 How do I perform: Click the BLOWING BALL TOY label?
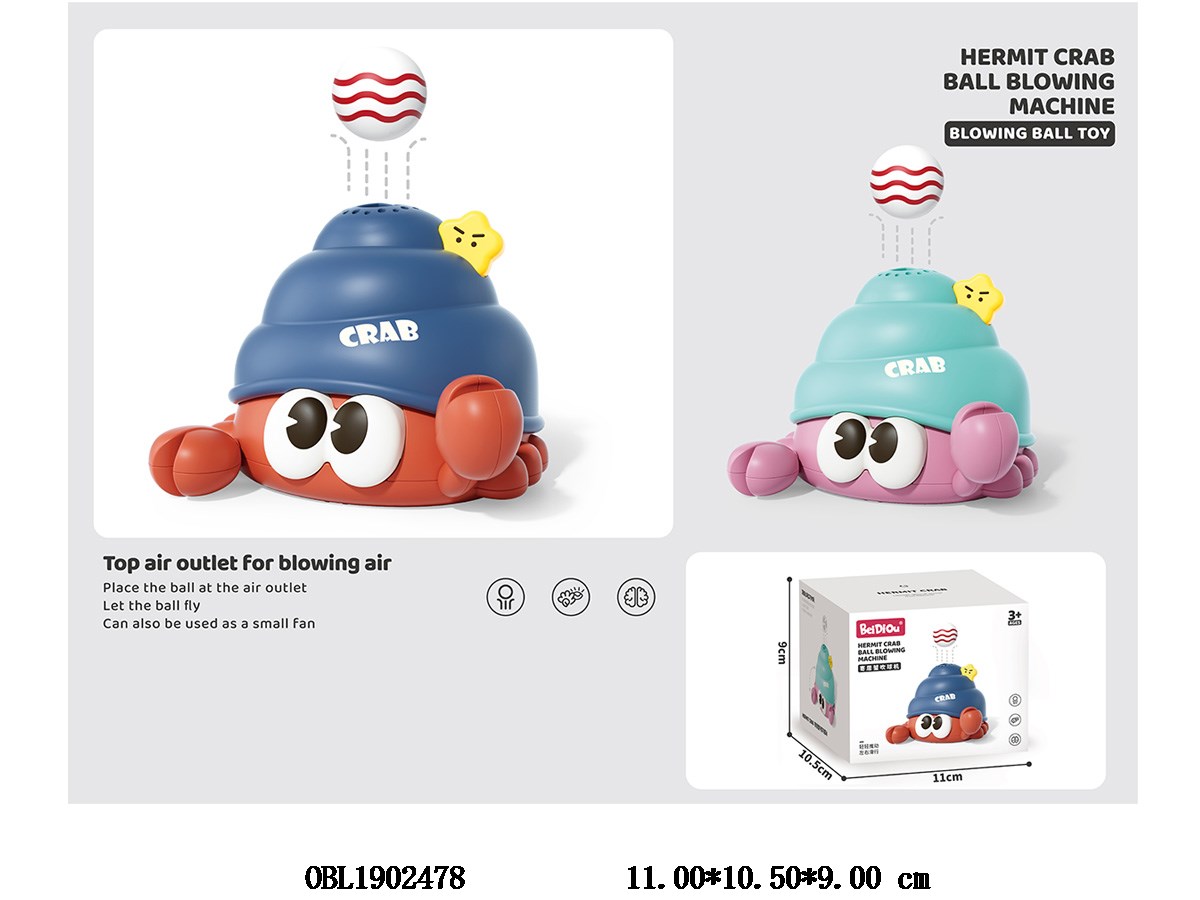(1029, 133)
